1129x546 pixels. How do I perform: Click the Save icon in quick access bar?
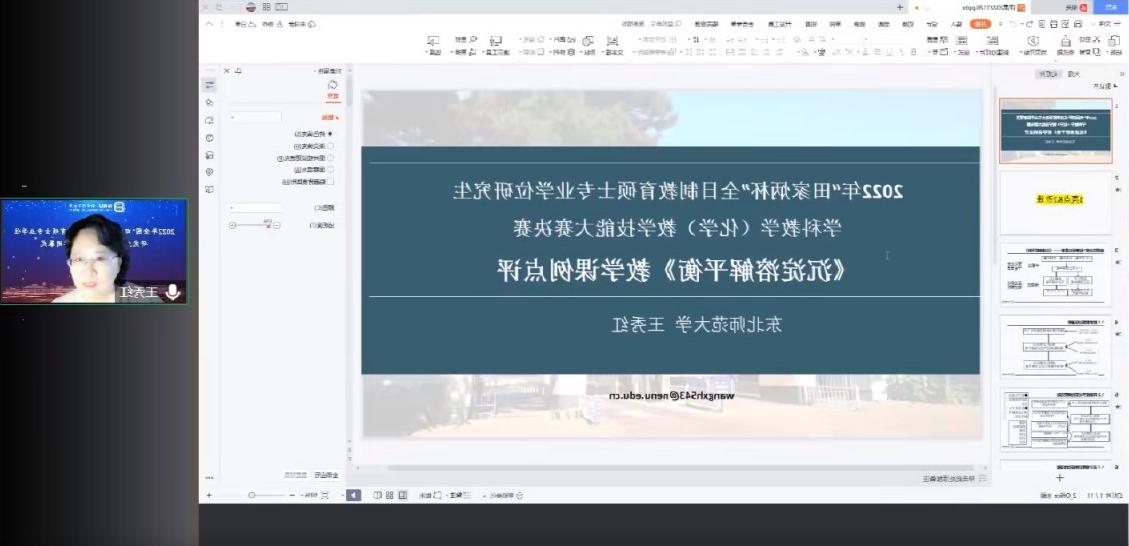point(1077,24)
